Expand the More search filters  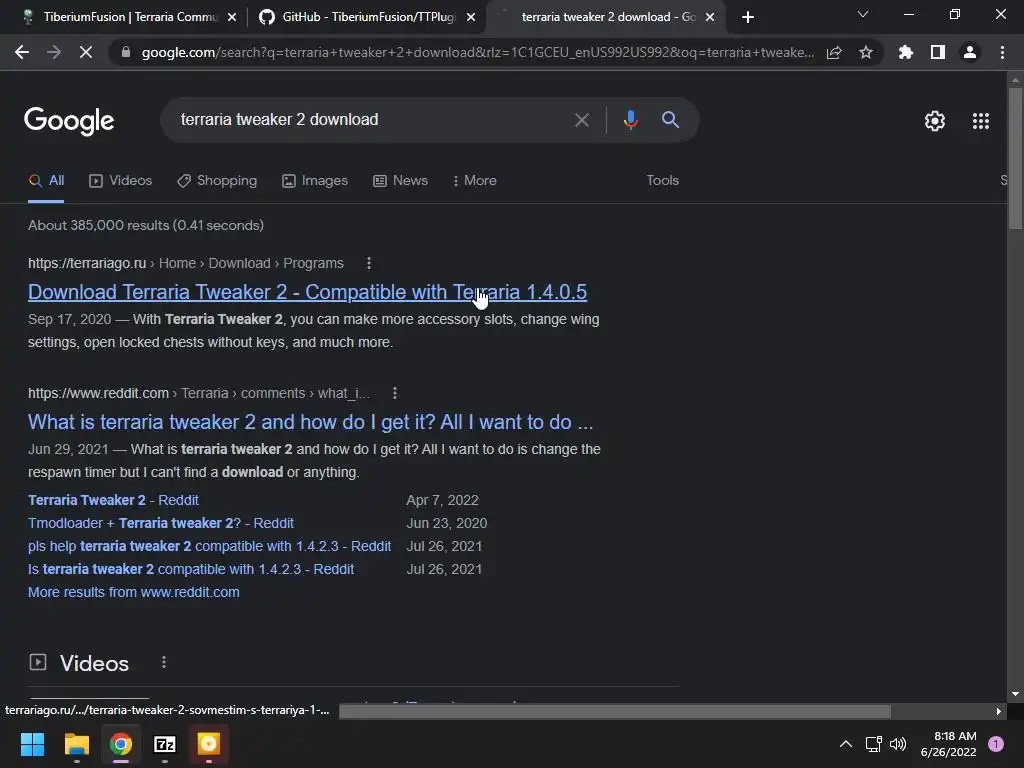pyautogui.click(x=475, y=181)
